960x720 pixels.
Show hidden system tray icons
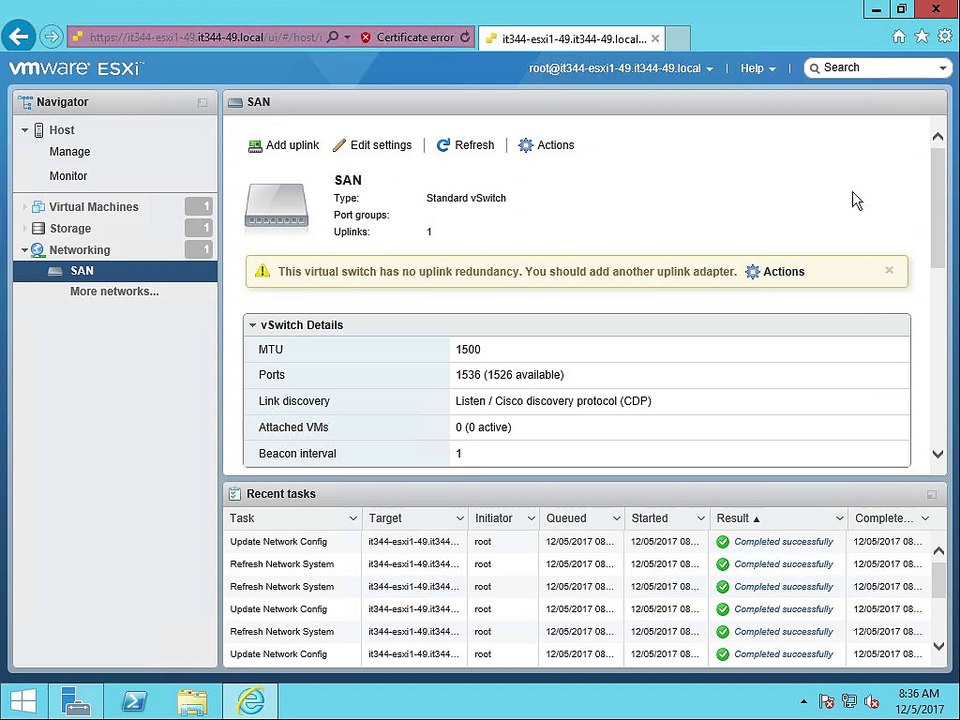click(x=804, y=702)
